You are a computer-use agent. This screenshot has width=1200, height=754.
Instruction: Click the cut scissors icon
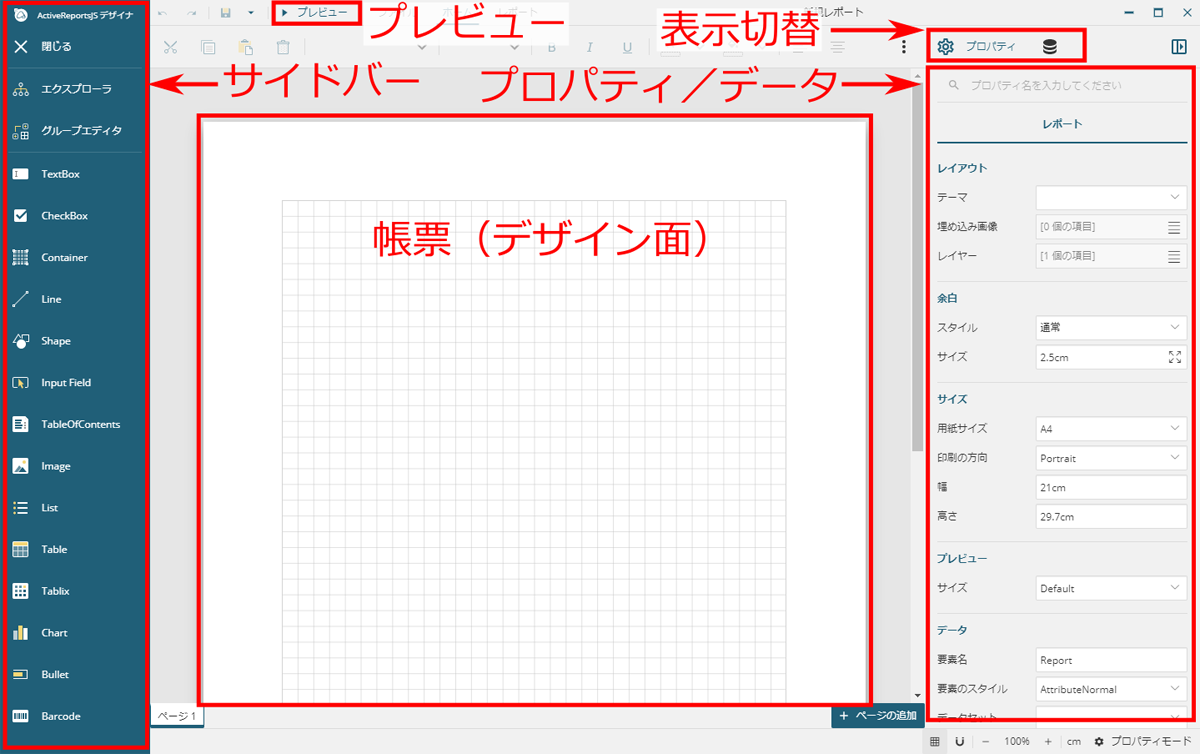(170, 47)
